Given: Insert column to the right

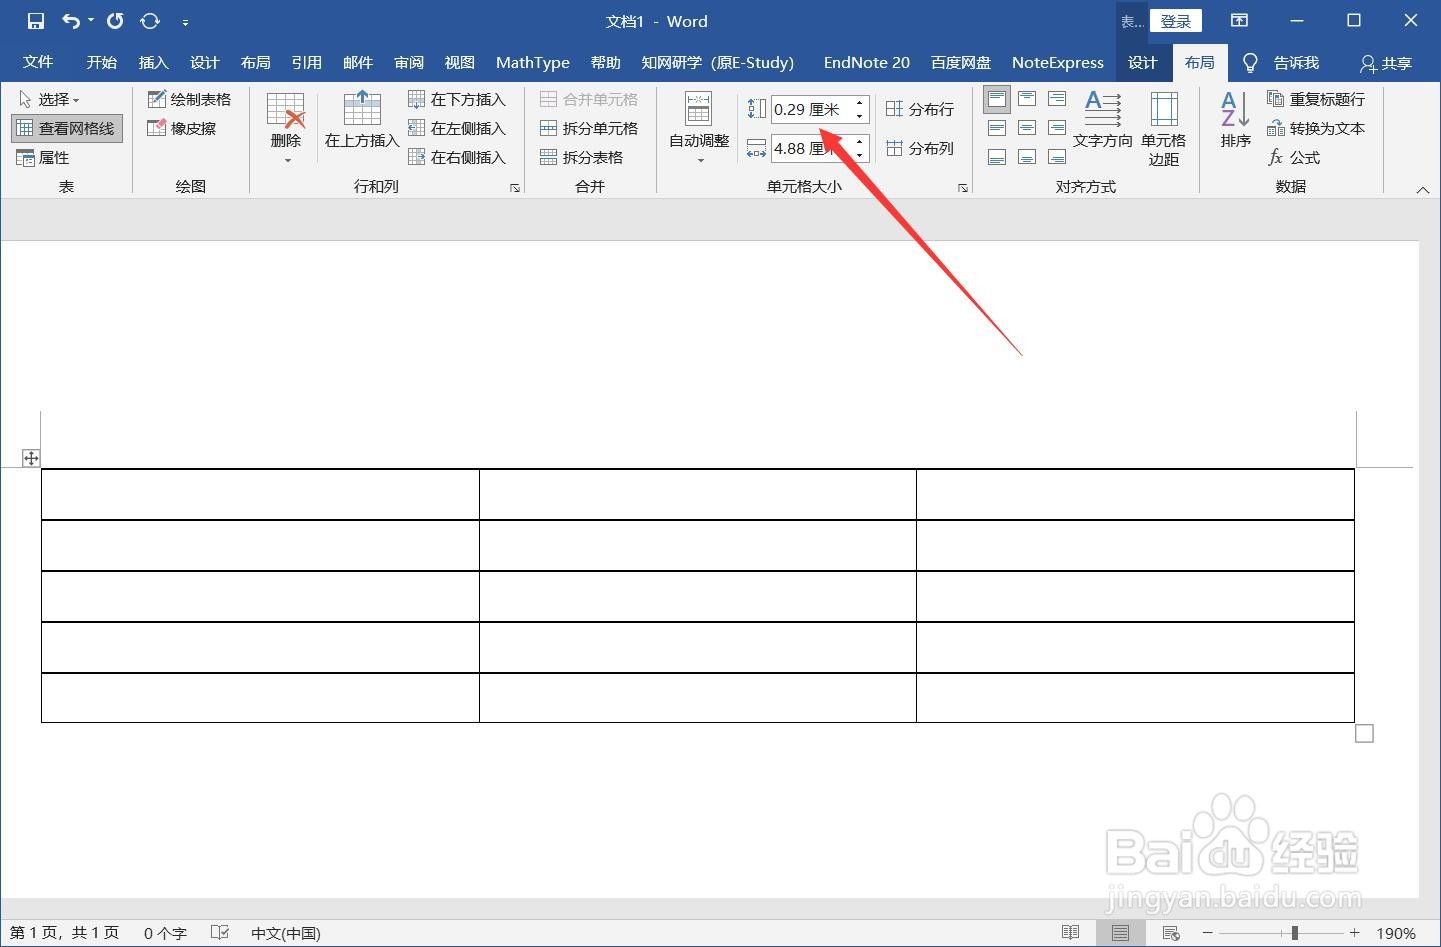Looking at the screenshot, I should point(458,157).
